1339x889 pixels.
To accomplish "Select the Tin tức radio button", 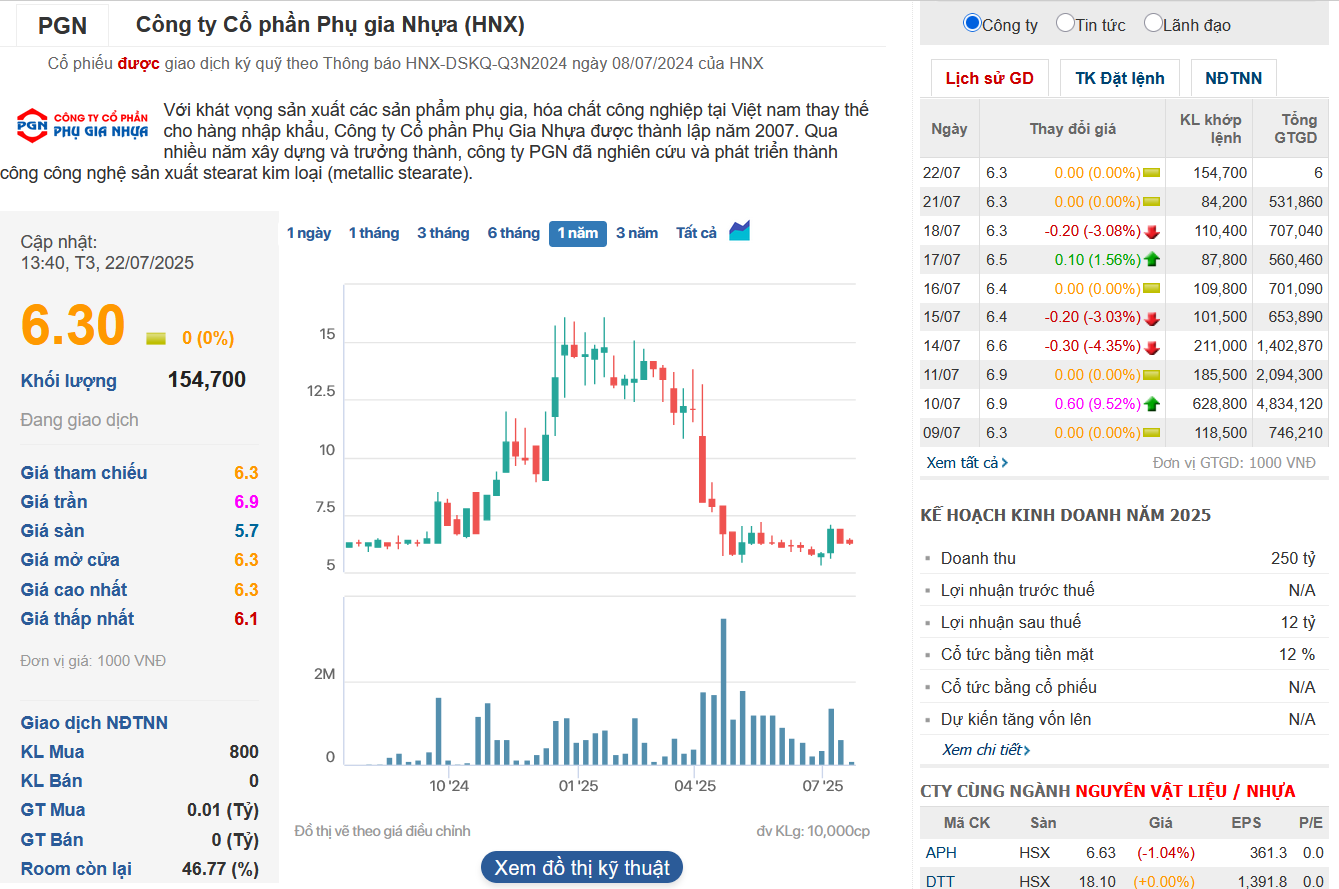I will click(x=1065, y=23).
